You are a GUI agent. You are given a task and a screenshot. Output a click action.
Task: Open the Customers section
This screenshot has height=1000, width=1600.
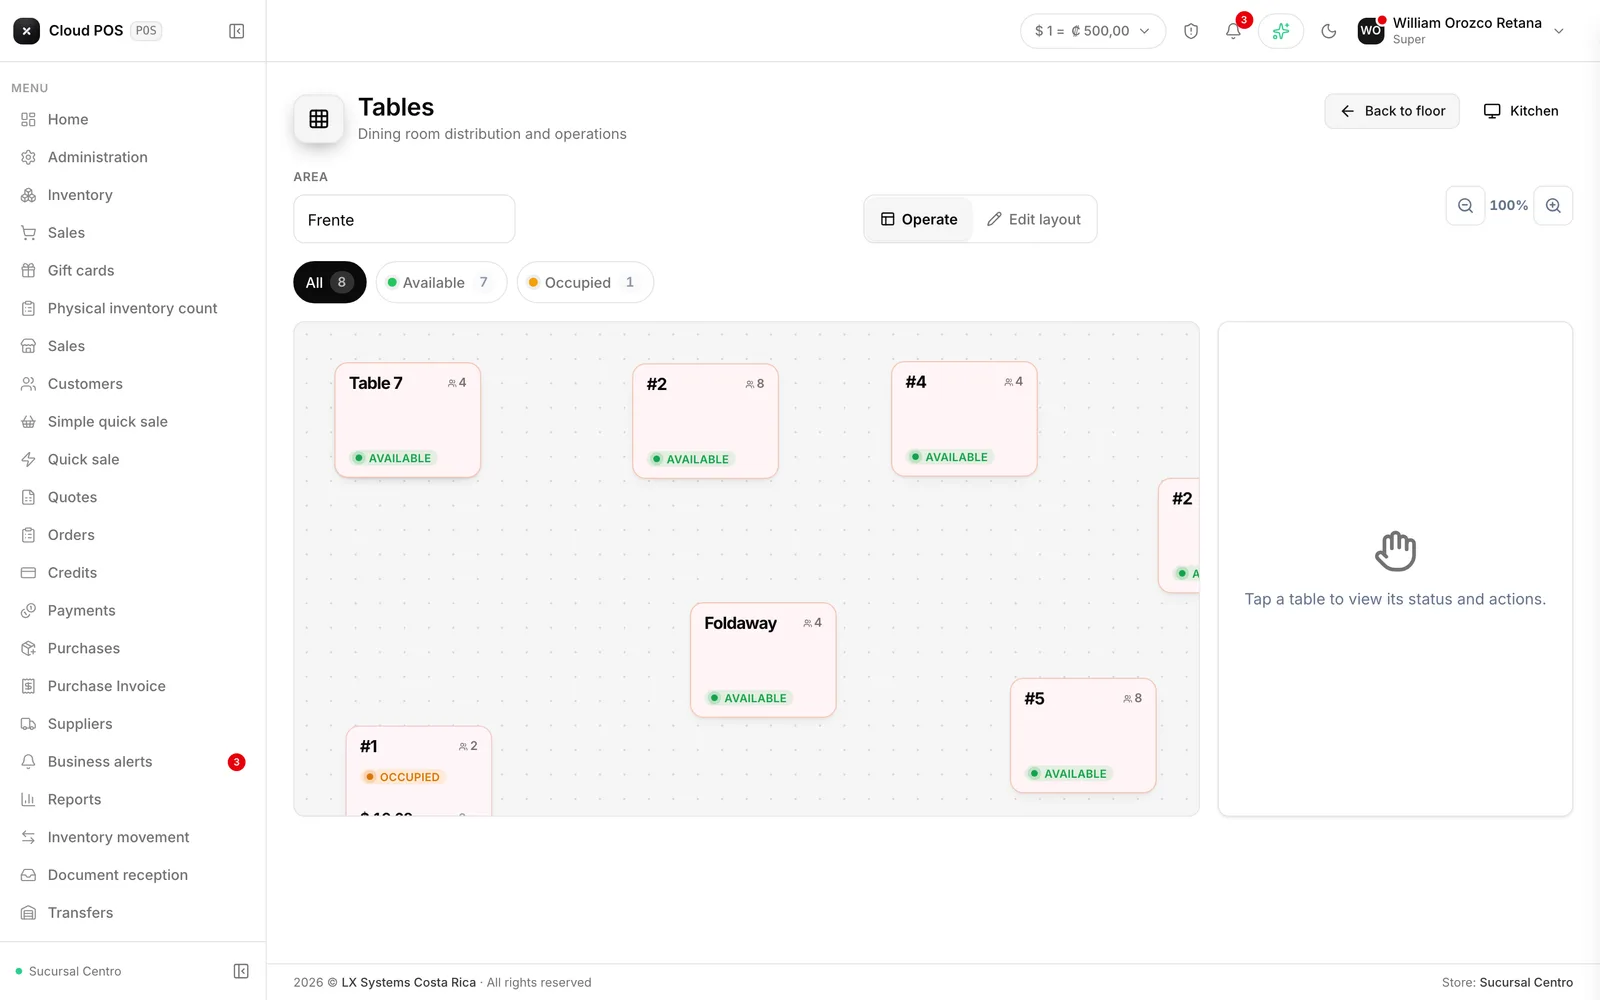133,384
